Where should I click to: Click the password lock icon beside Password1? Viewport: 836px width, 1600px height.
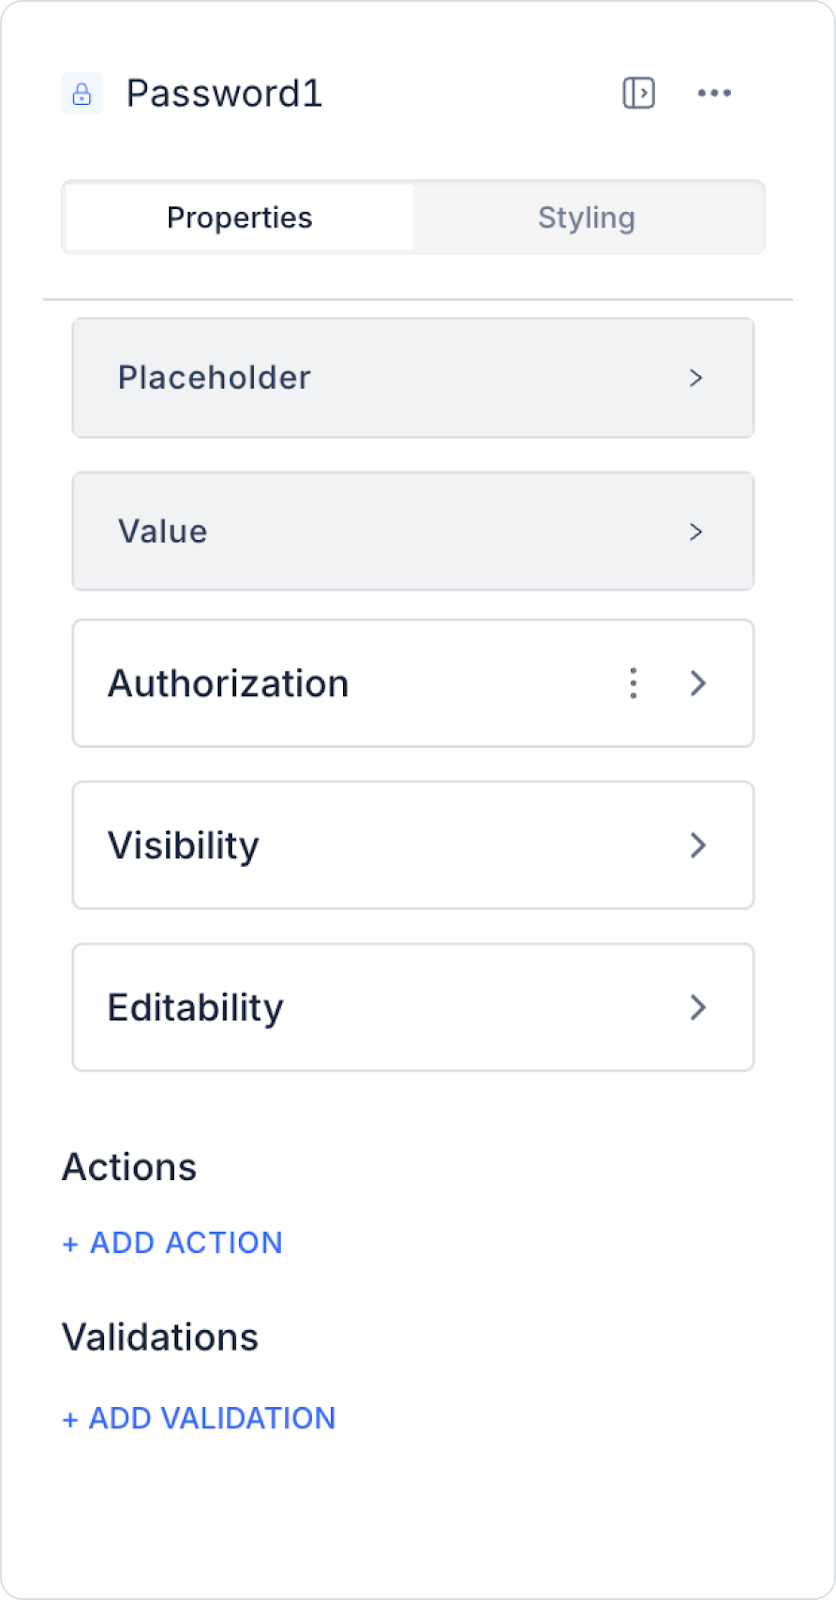[x=82, y=94]
